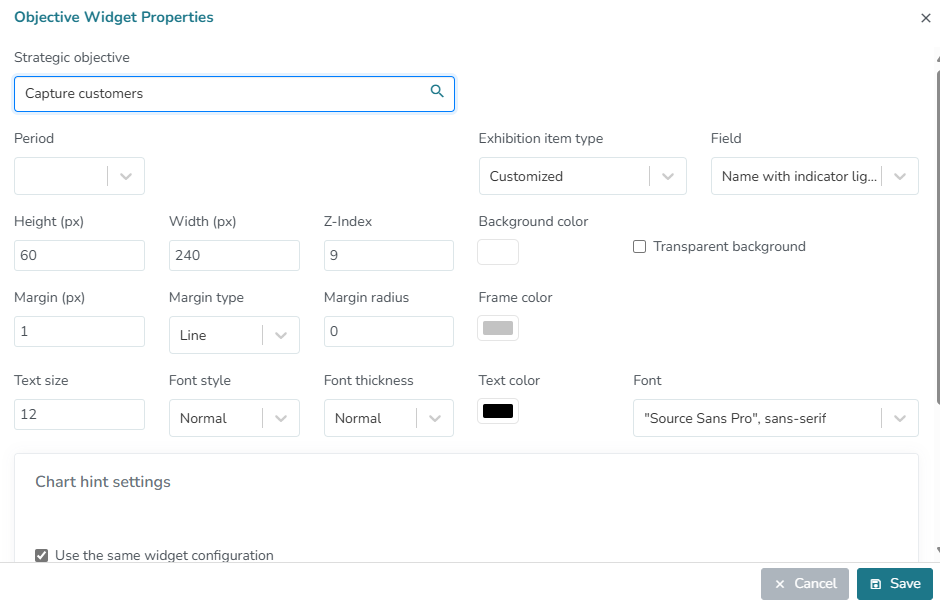
Task: Open the Period dropdown
Action: pos(126,176)
